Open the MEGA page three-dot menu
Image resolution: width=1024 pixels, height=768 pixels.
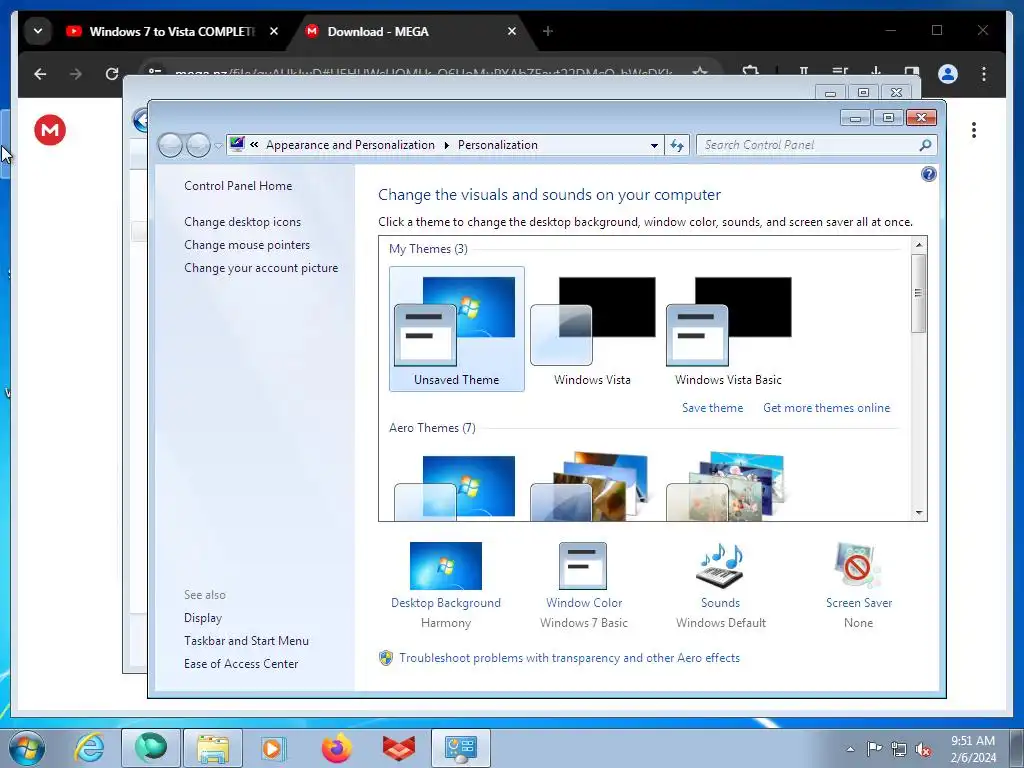point(974,130)
